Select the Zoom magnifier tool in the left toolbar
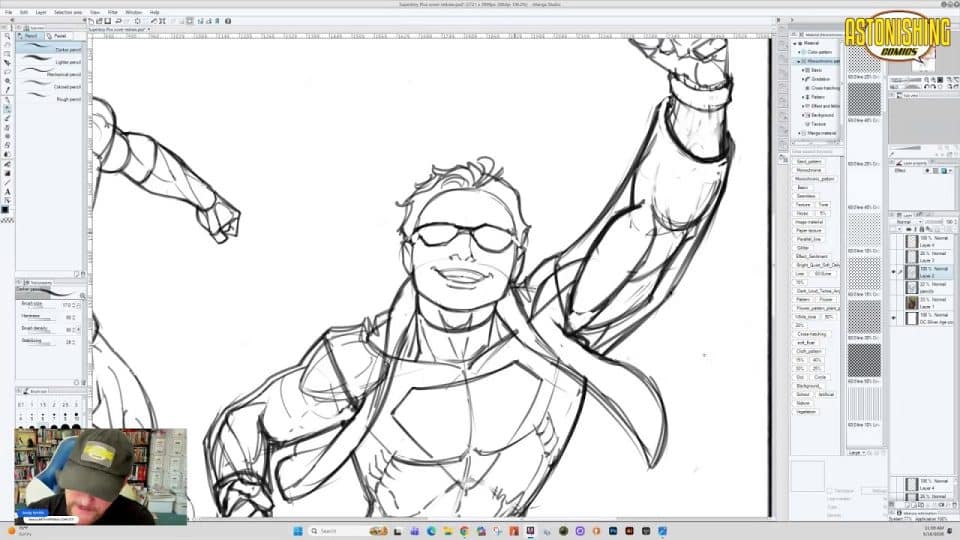 [7, 36]
